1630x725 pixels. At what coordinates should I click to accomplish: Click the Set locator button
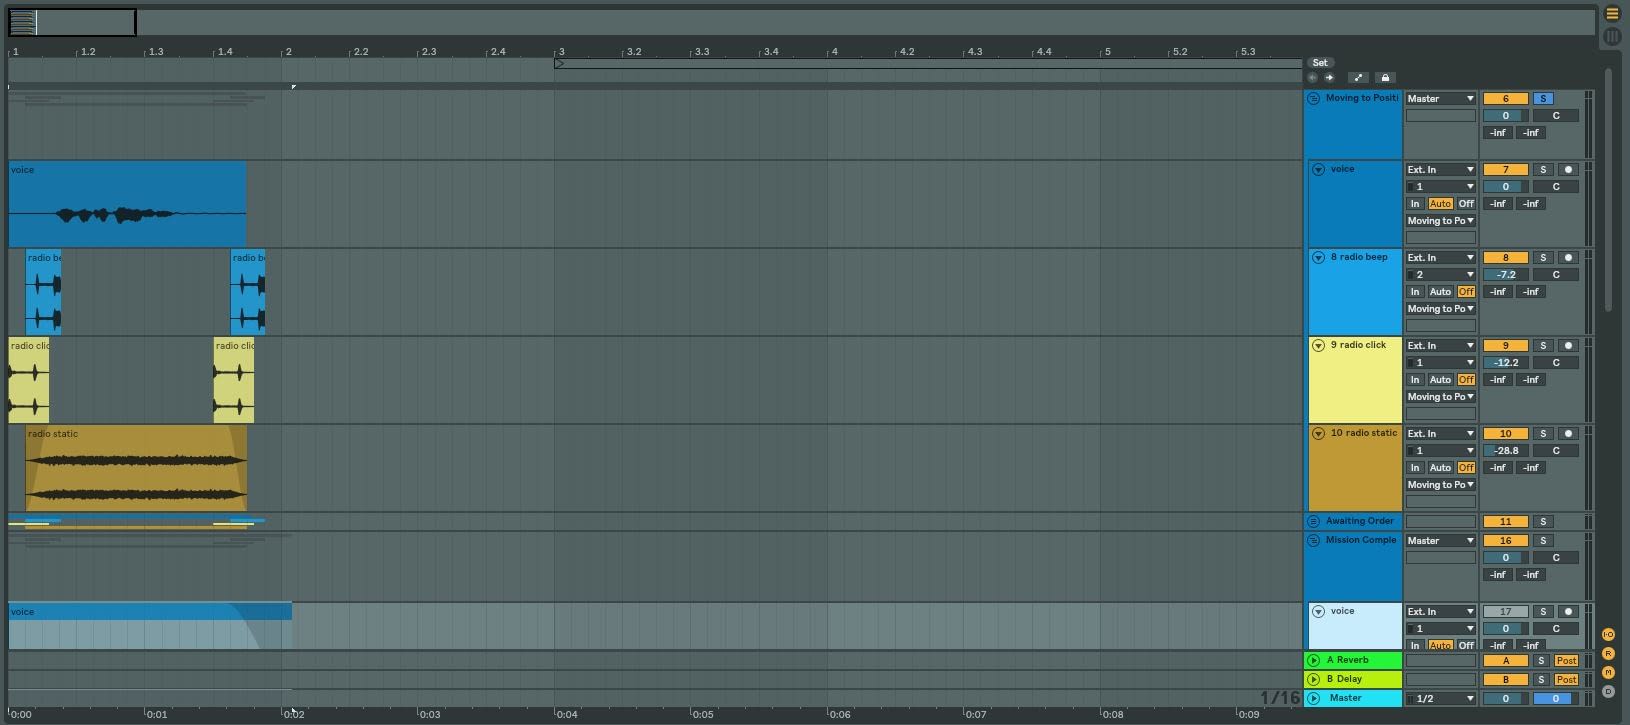1320,63
